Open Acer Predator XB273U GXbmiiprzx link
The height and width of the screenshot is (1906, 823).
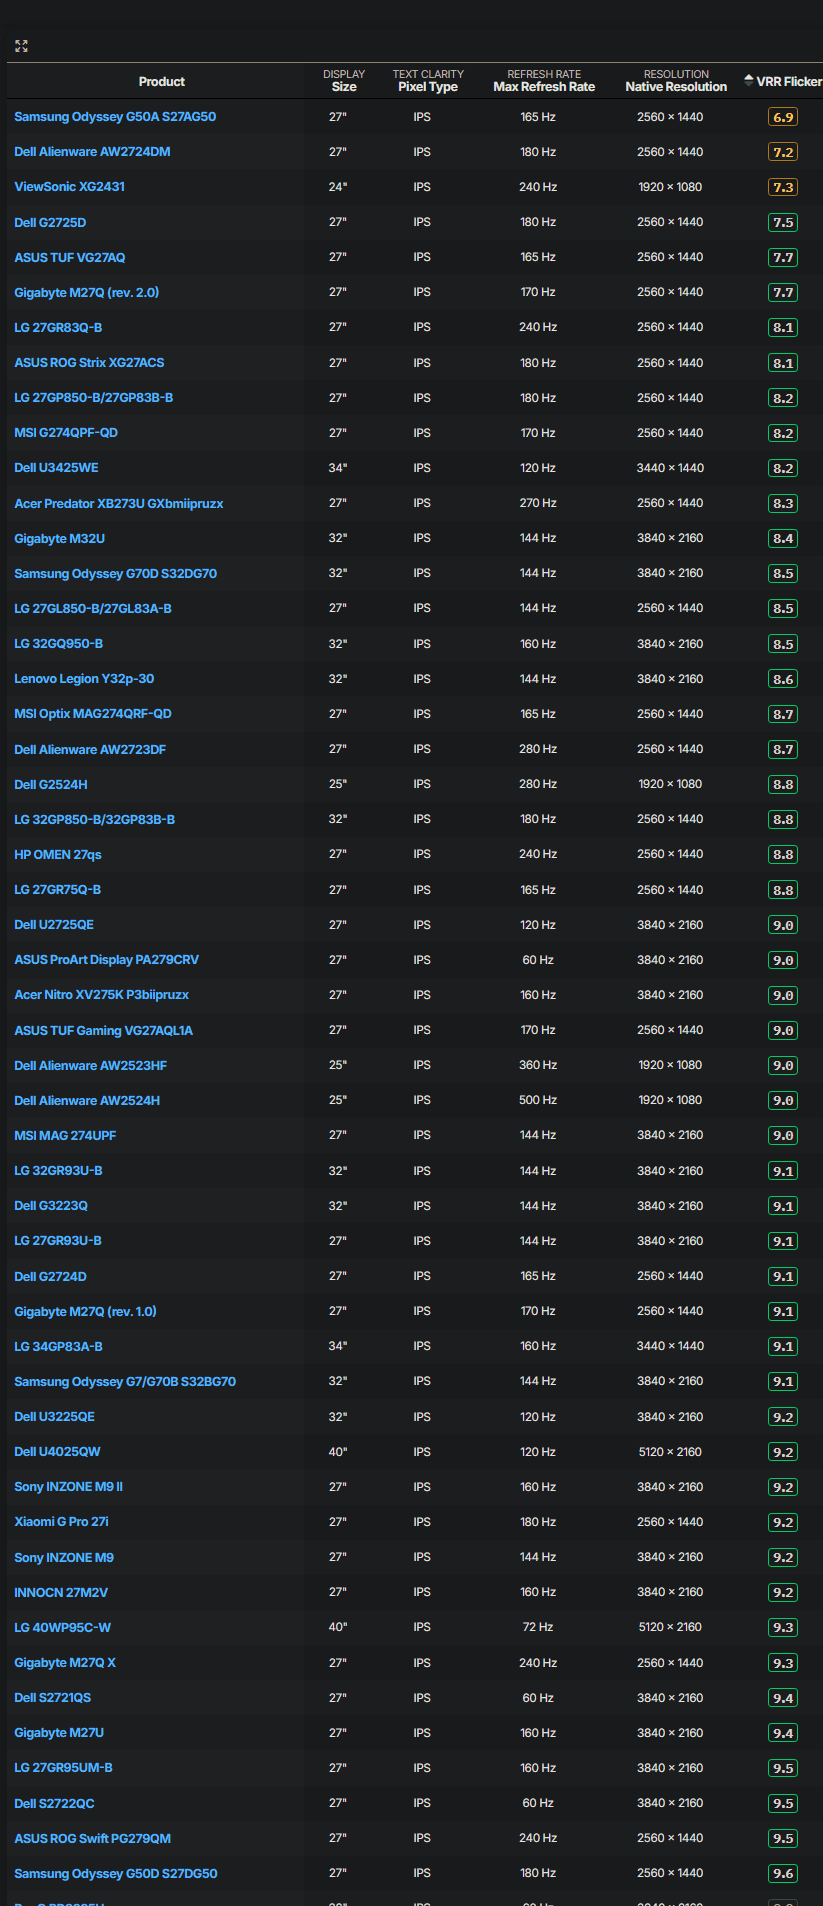click(x=119, y=503)
